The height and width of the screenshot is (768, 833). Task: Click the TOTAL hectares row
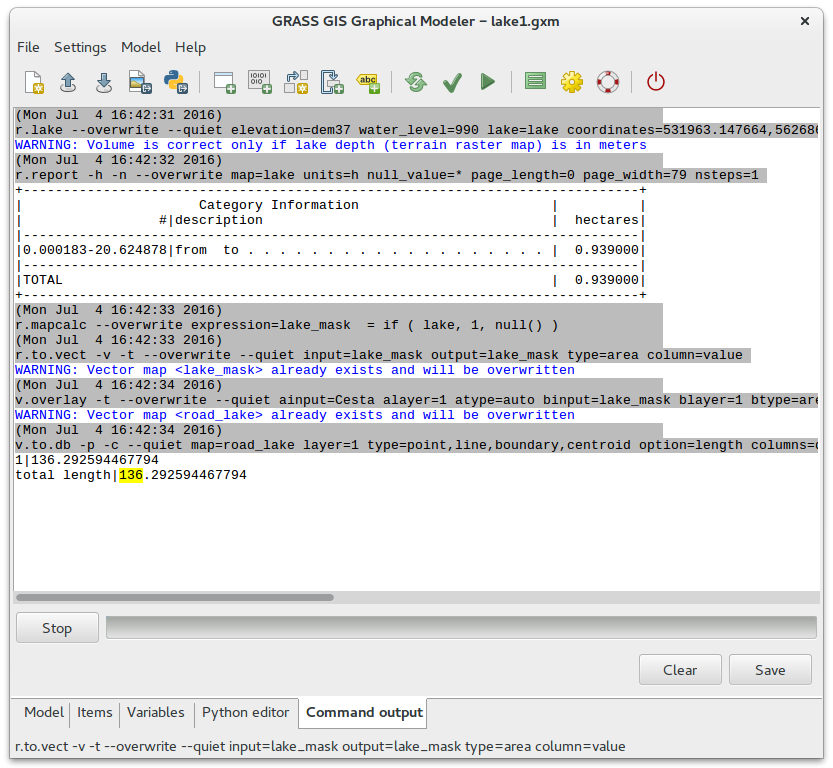(x=330, y=280)
